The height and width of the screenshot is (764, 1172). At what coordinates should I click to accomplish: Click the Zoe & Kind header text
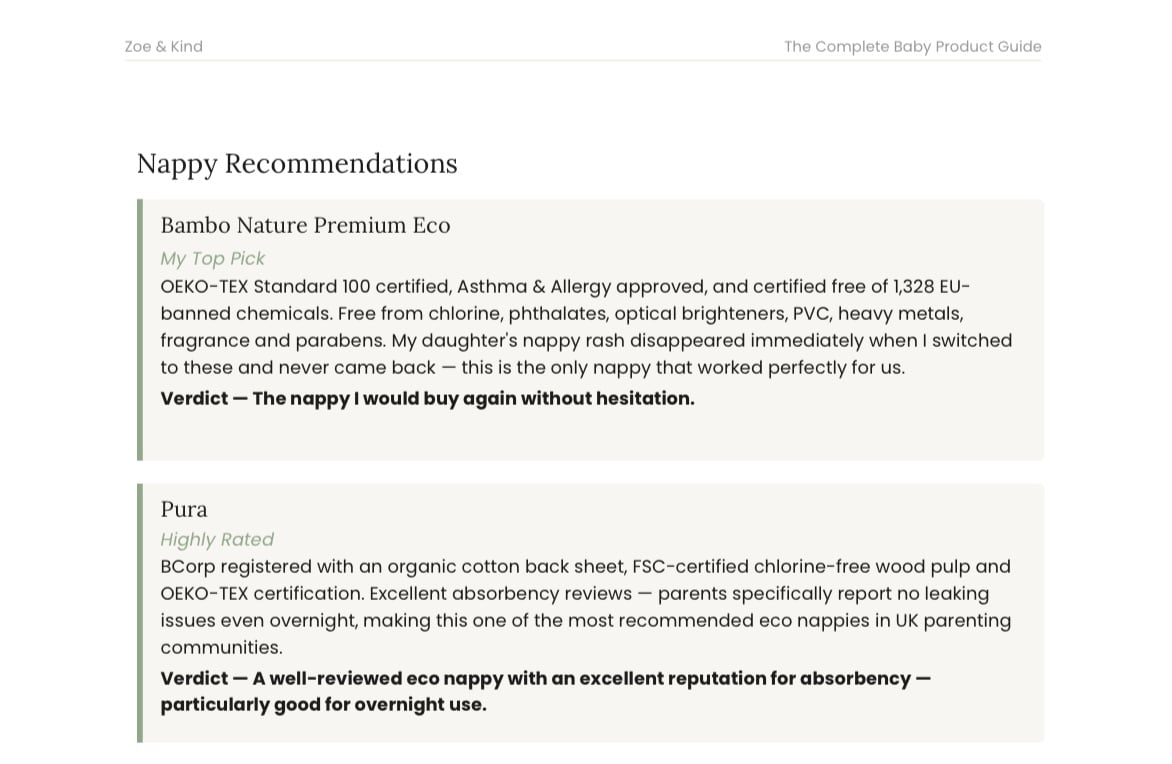click(x=163, y=46)
